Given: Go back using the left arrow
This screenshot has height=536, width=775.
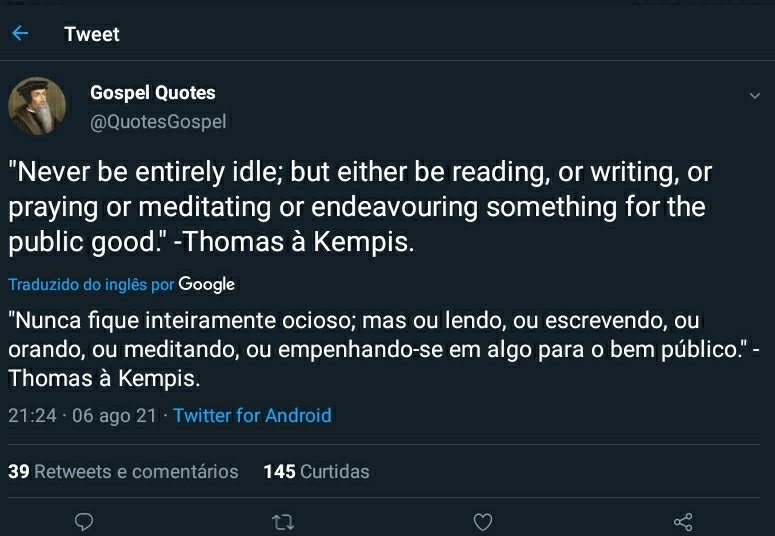Looking at the screenshot, I should coord(20,34).
